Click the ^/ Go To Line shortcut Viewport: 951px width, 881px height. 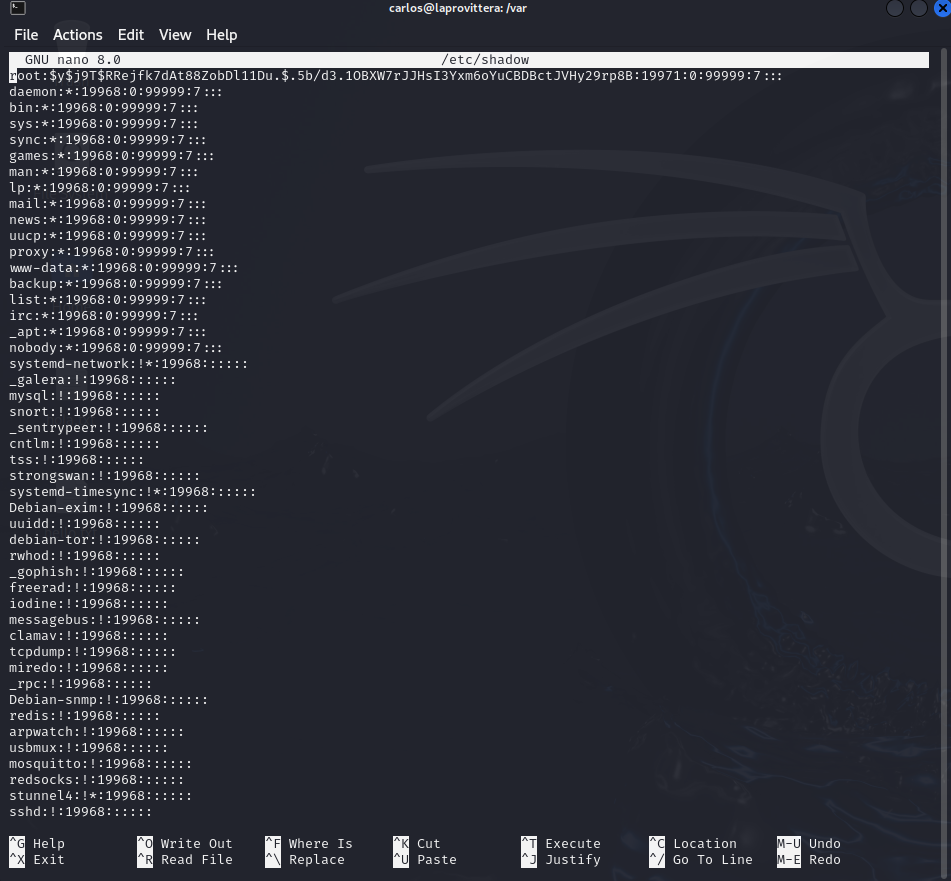701,860
